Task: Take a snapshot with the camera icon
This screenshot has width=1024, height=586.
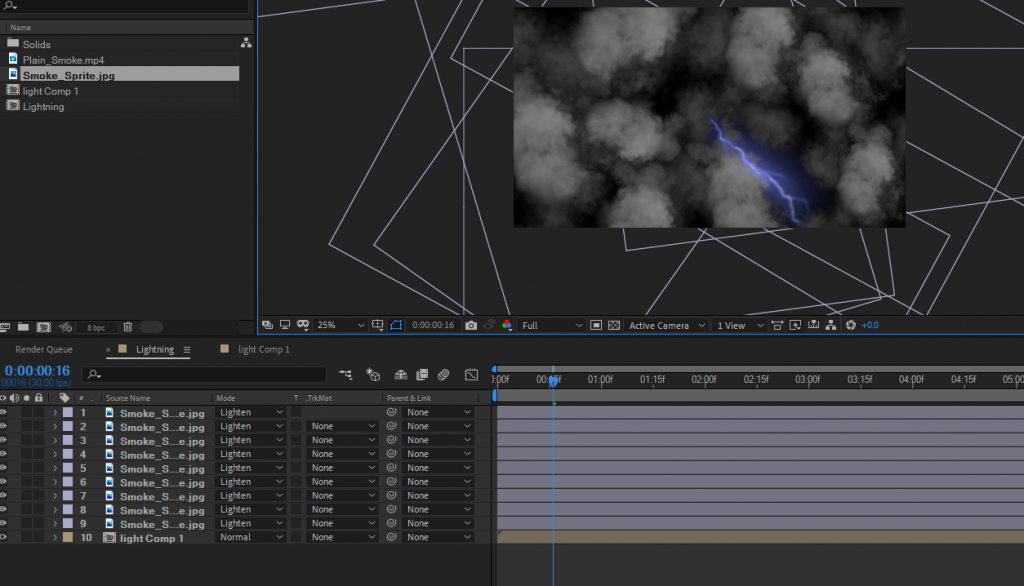Action: (471, 325)
